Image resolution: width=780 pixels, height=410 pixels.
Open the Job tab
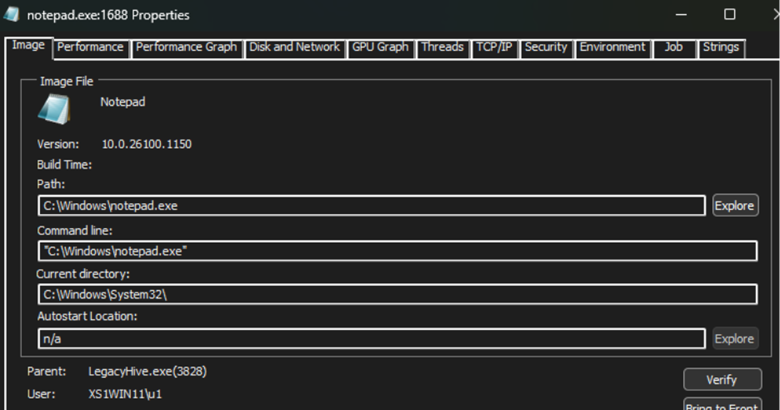674,48
